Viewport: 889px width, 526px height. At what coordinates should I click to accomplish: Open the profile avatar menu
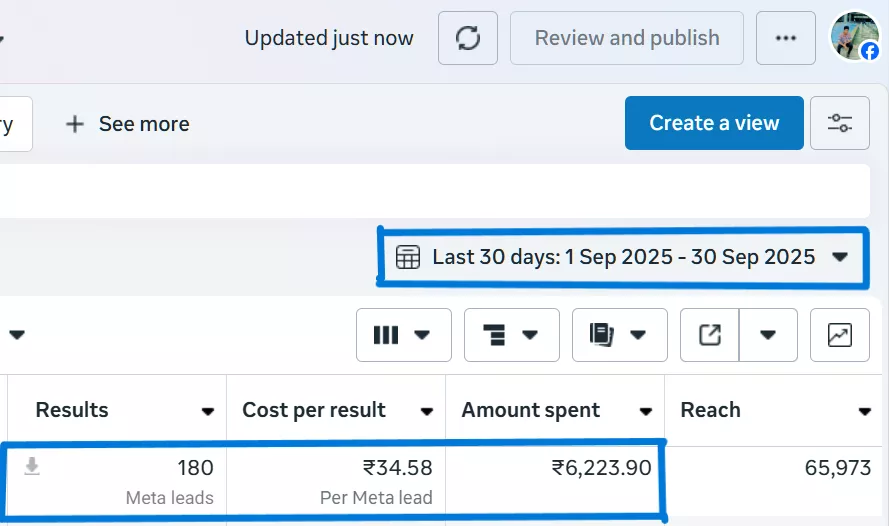(x=855, y=38)
